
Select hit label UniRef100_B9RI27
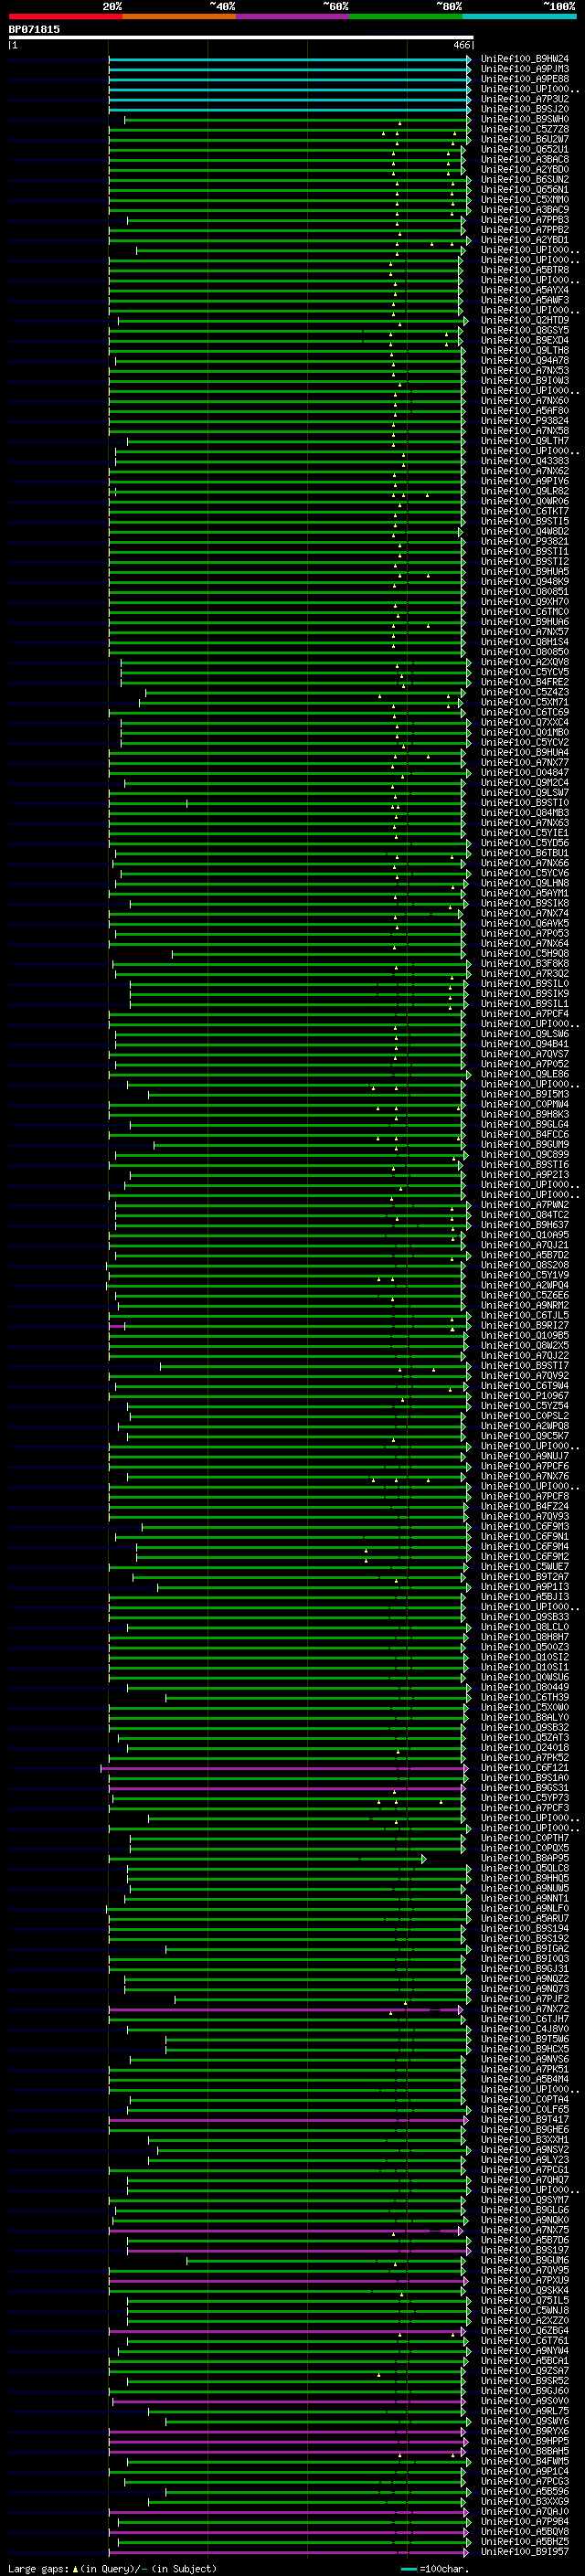[x=525, y=1325]
